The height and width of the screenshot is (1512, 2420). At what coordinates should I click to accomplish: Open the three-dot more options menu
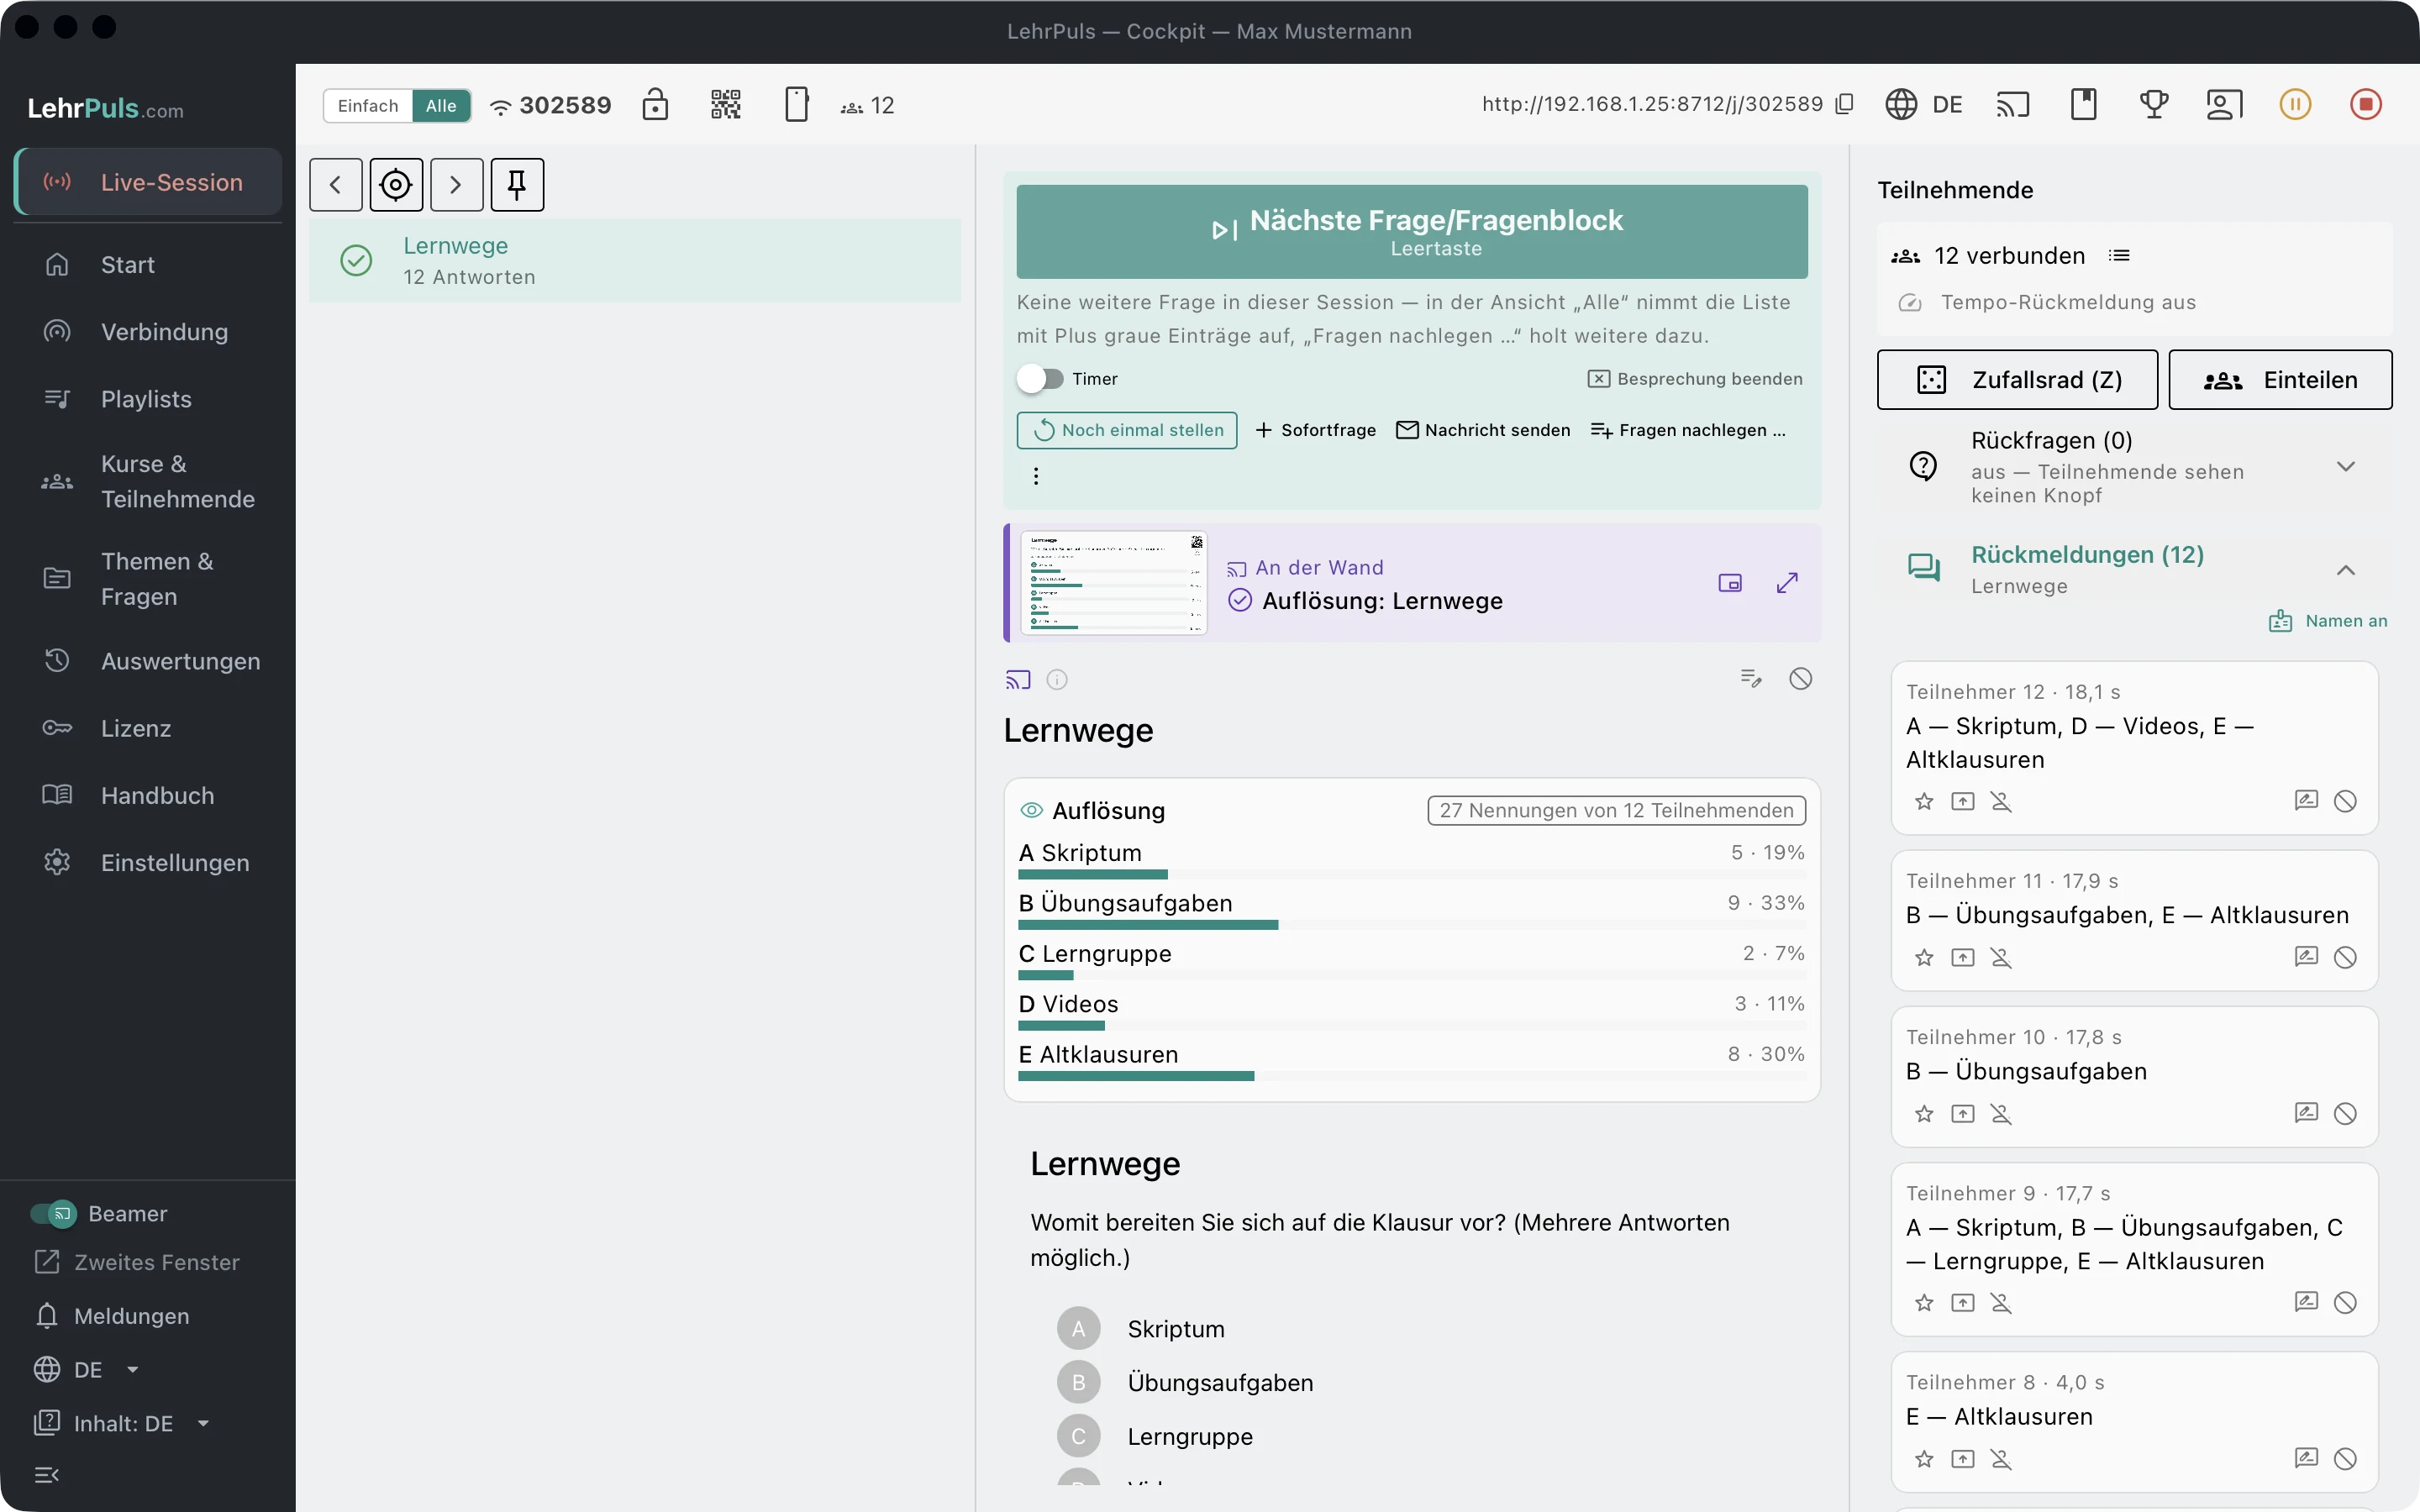coord(1036,476)
